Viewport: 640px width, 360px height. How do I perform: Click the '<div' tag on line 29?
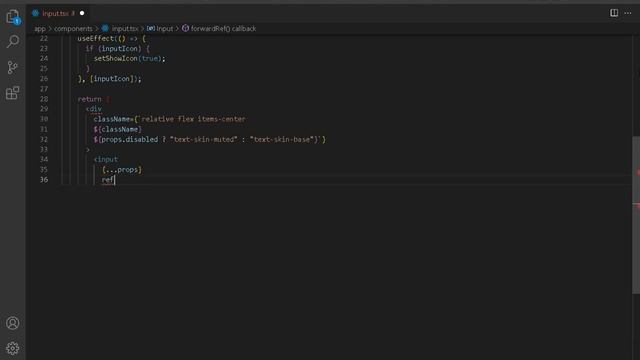[94, 109]
